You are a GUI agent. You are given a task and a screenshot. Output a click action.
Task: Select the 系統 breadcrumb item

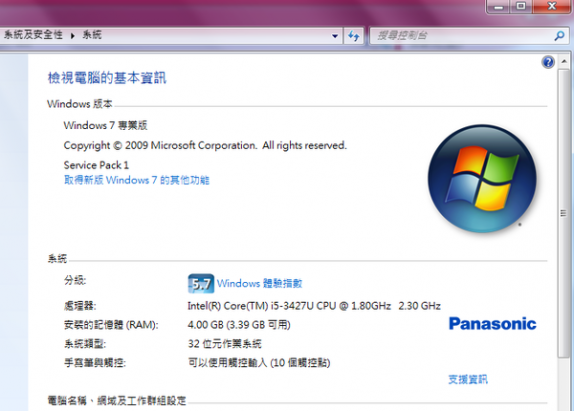[92, 35]
